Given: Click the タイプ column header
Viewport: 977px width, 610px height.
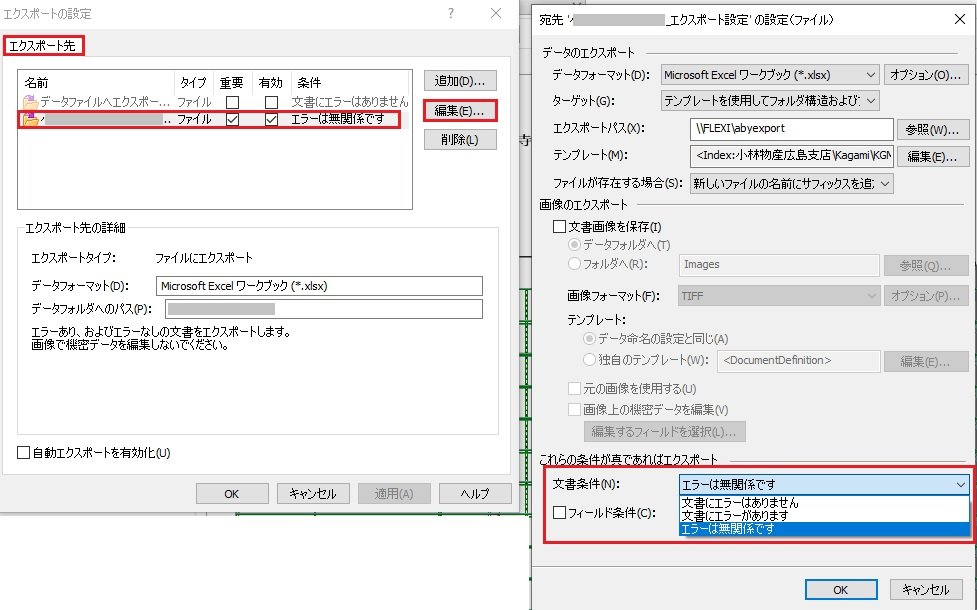Looking at the screenshot, I should pyautogui.click(x=193, y=82).
